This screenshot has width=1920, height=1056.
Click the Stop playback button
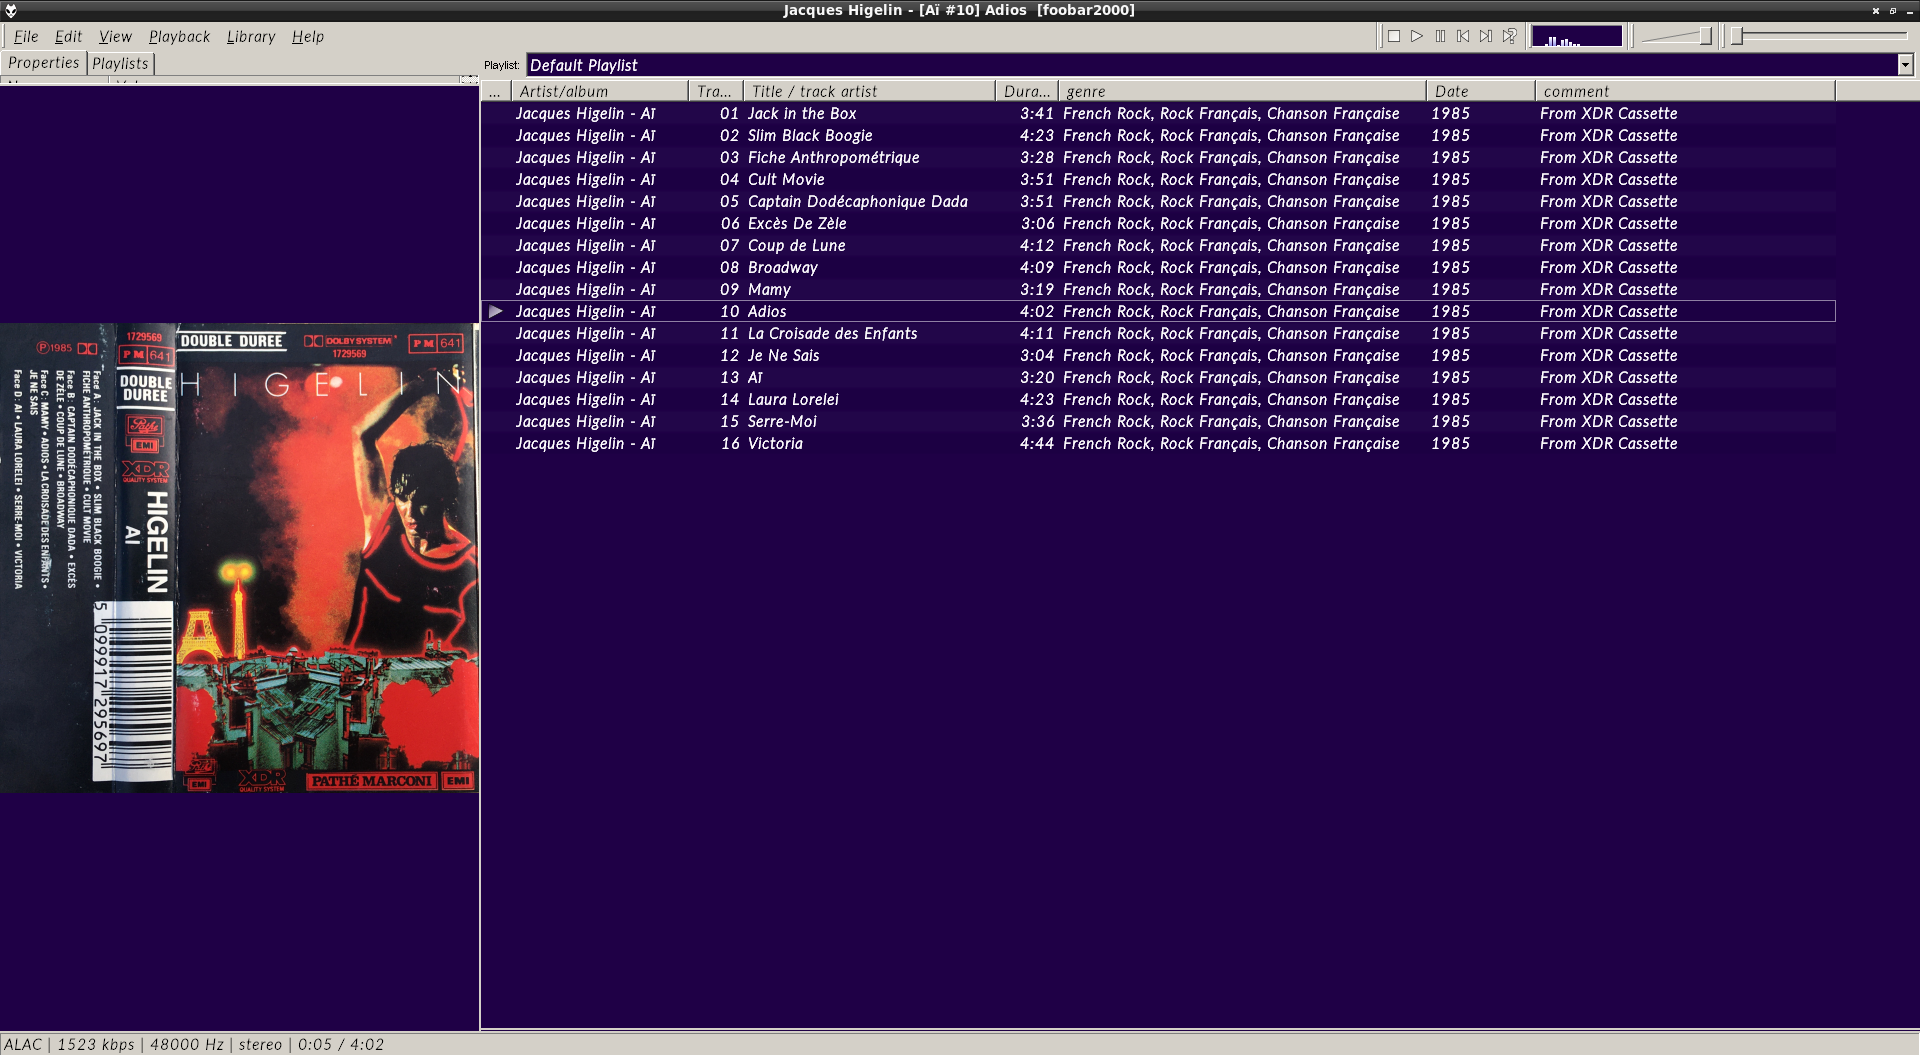tap(1394, 36)
